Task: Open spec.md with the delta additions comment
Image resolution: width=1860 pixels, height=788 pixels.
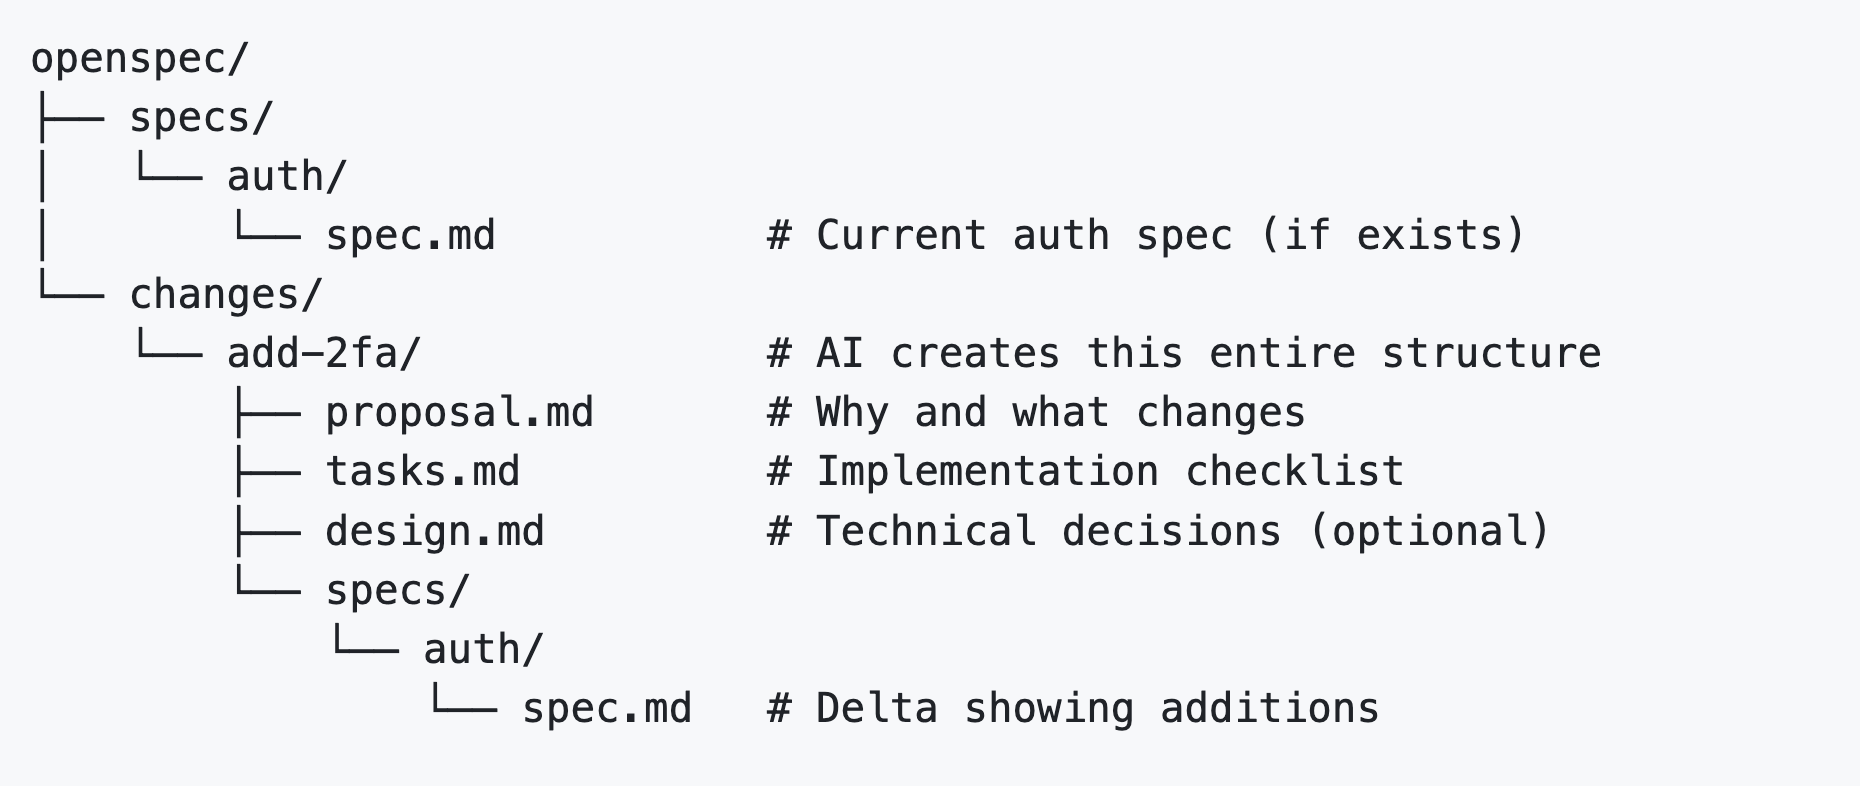Action: [x=607, y=708]
